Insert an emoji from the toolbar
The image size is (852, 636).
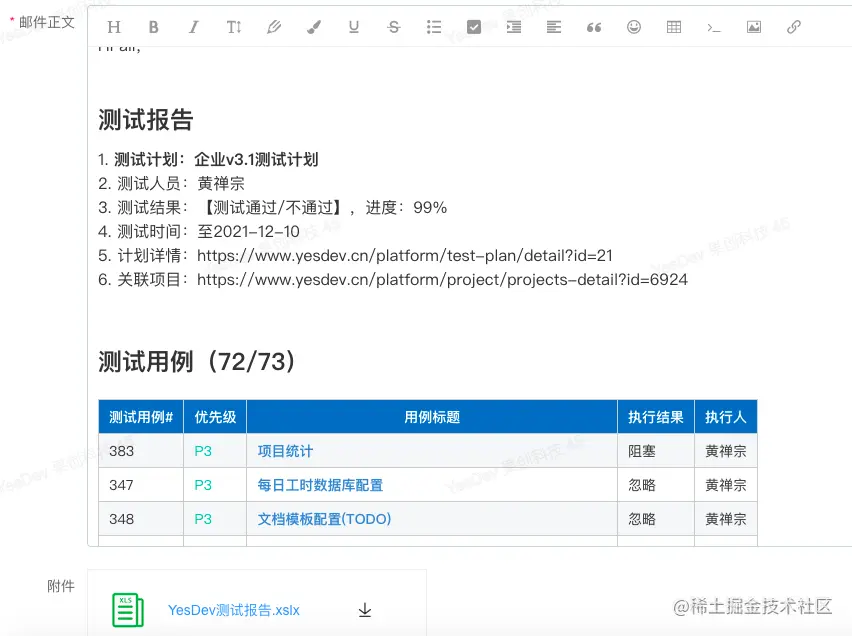click(633, 28)
